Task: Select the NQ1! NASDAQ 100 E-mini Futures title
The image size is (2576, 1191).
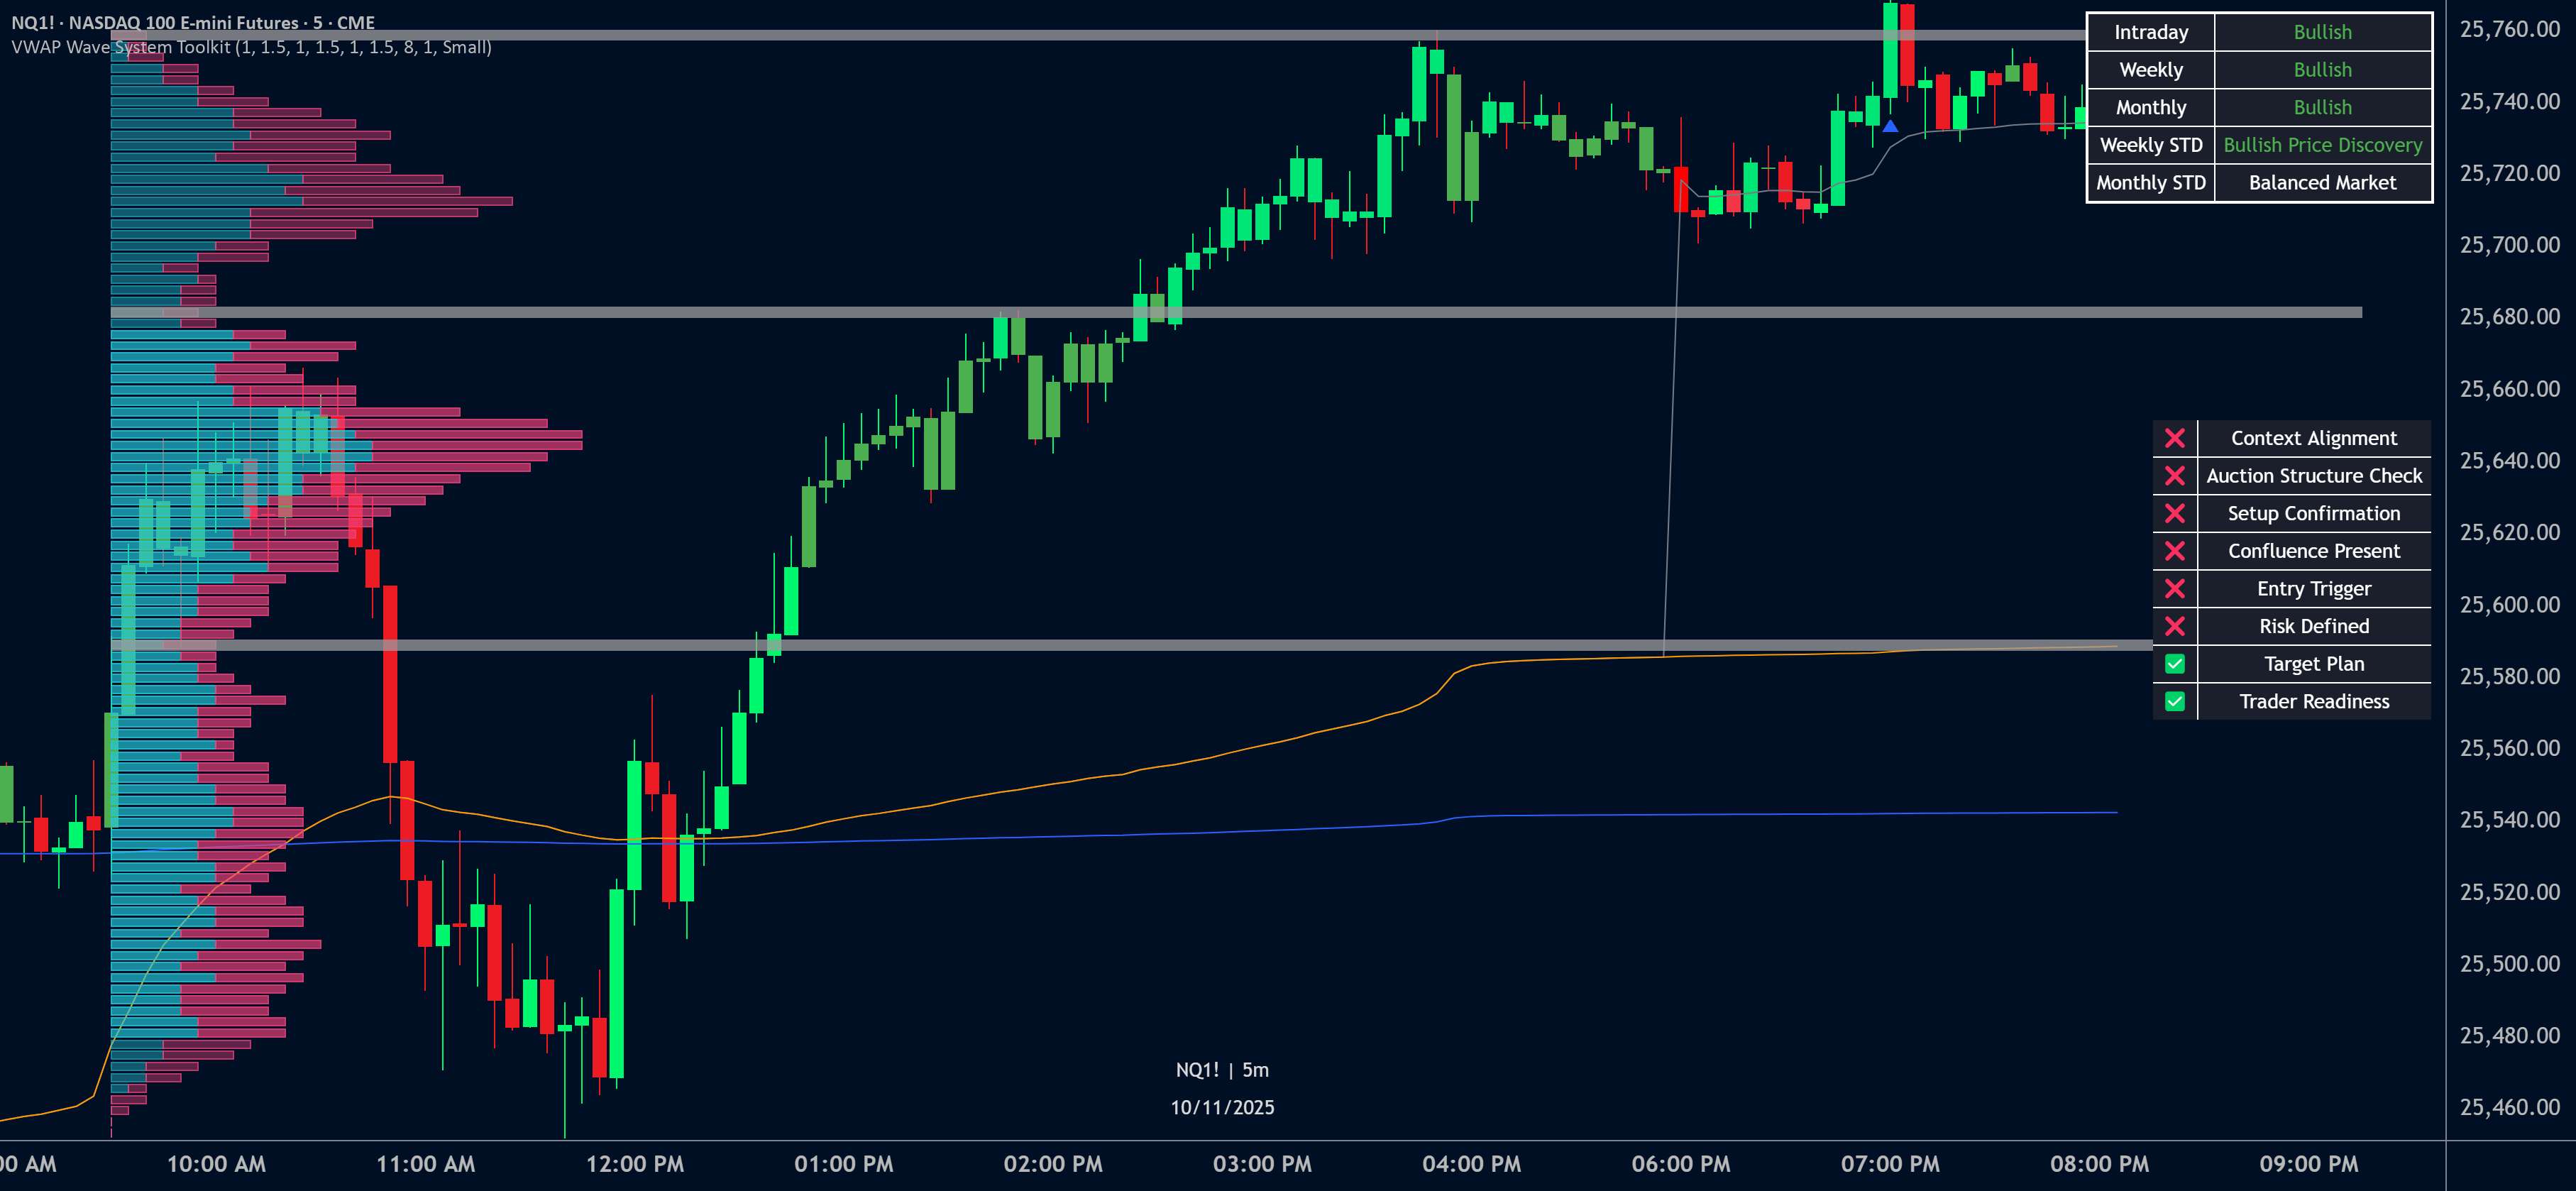Action: pyautogui.click(x=193, y=22)
